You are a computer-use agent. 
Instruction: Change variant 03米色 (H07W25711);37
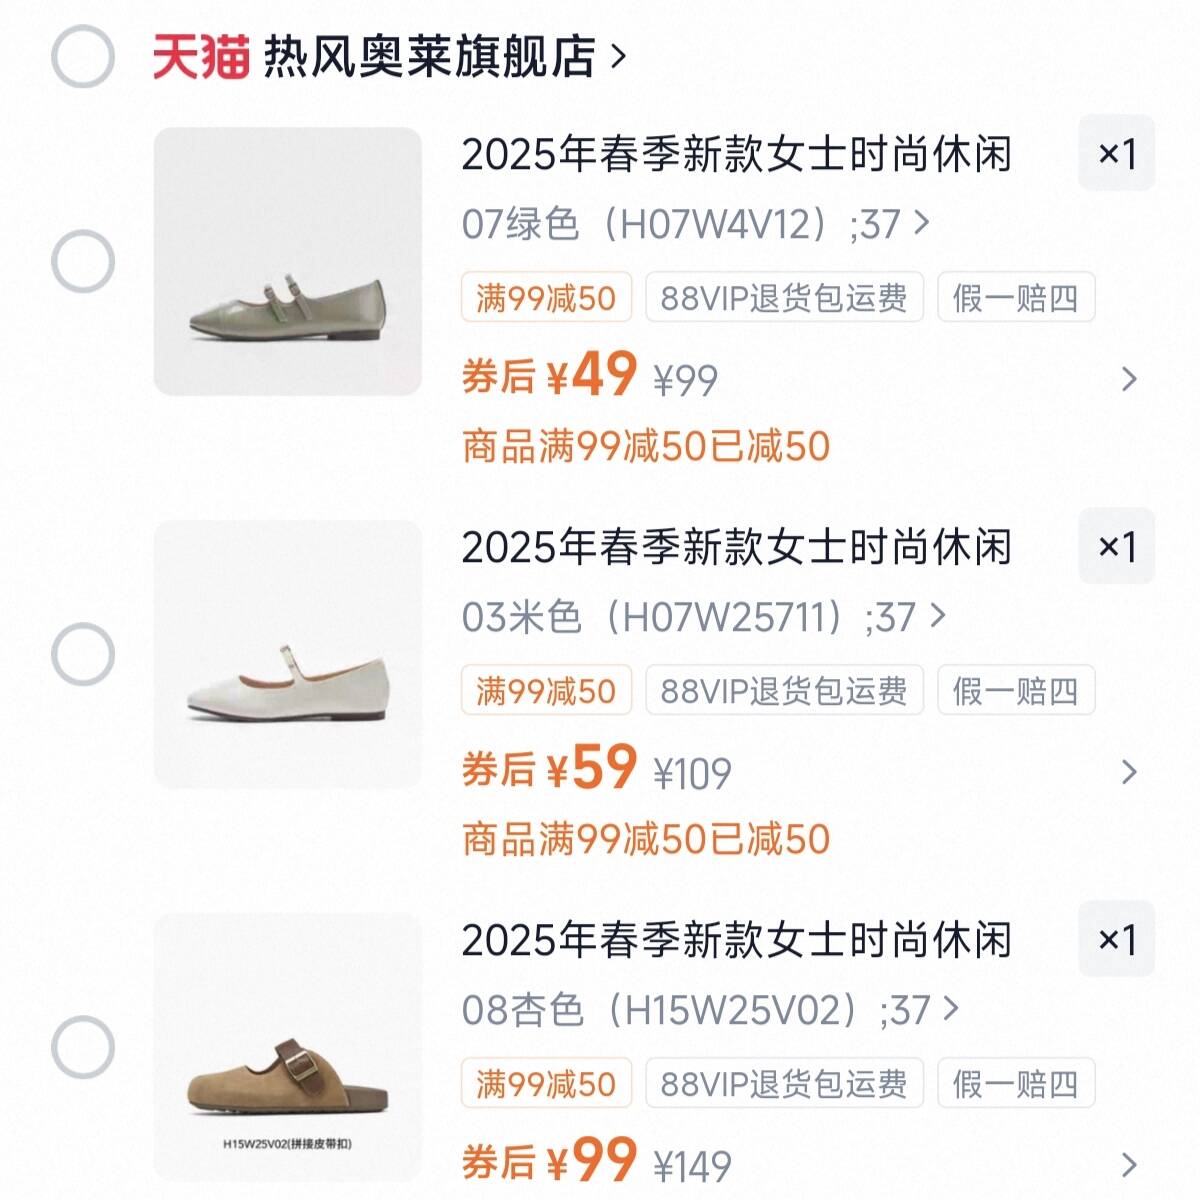click(703, 617)
